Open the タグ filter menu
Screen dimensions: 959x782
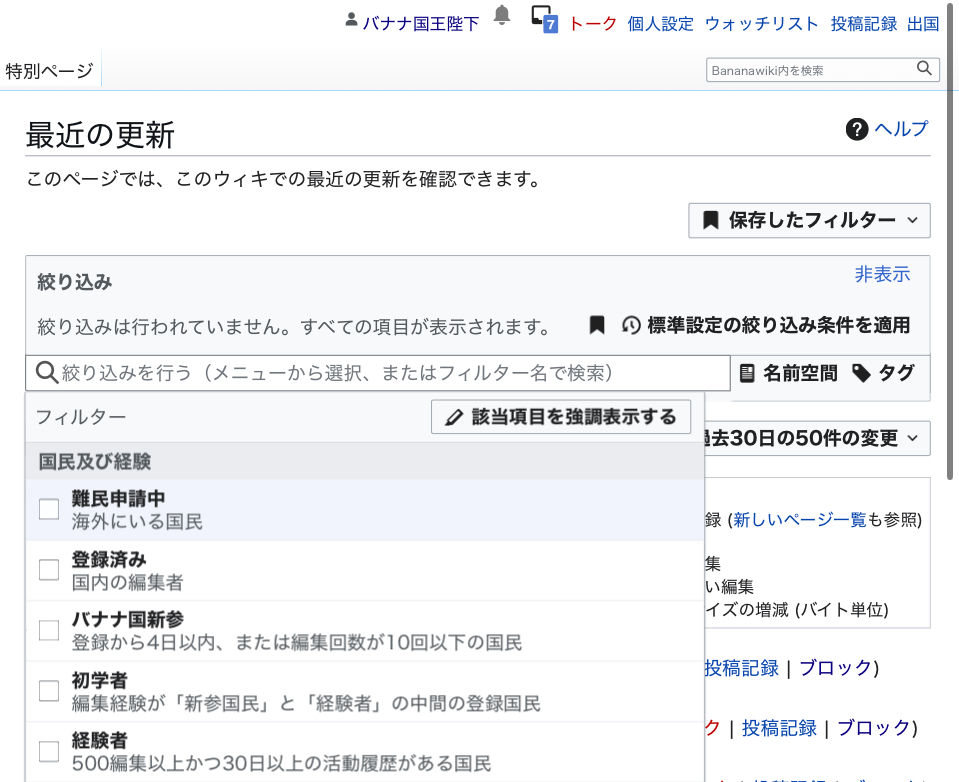[884, 373]
